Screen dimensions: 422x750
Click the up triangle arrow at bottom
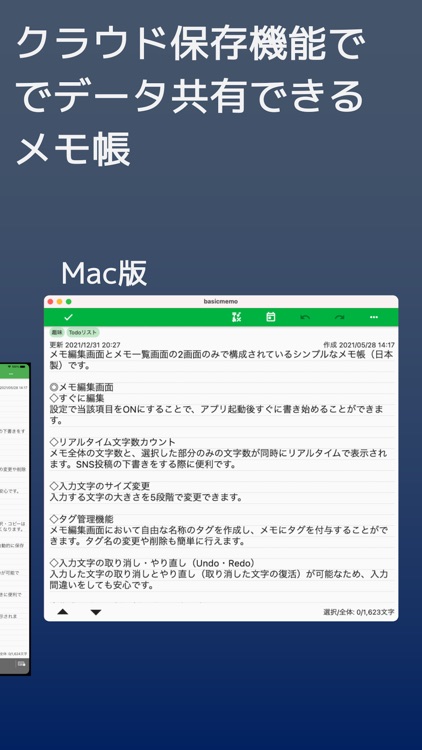pos(63,612)
